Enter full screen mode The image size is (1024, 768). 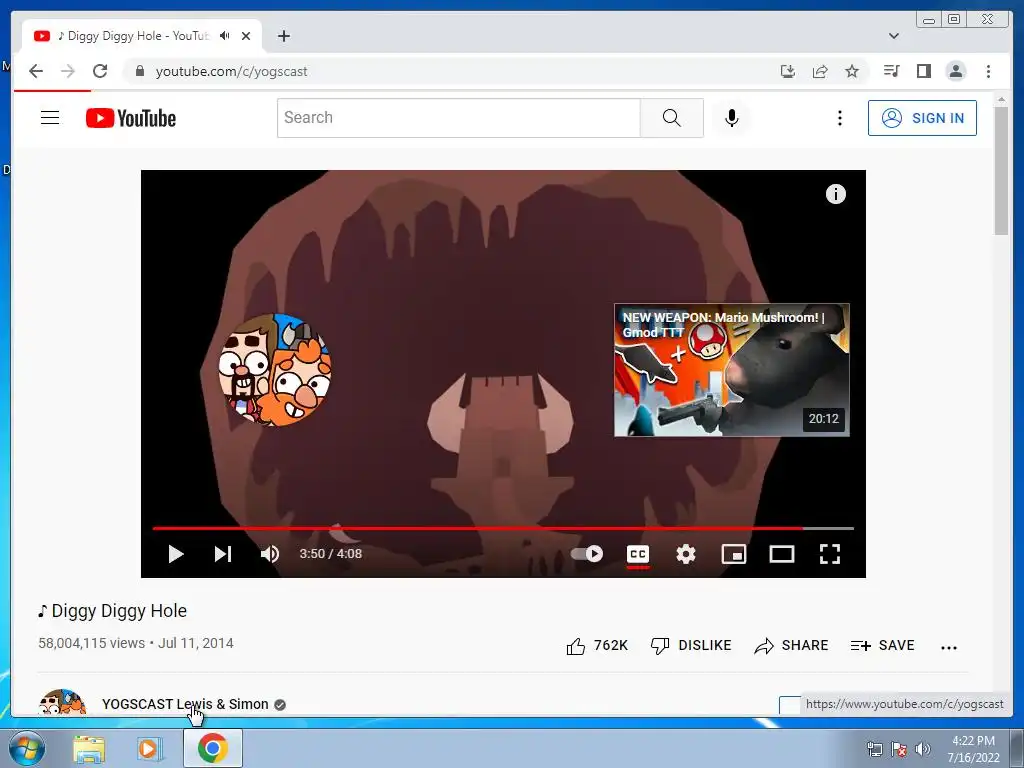(x=830, y=554)
